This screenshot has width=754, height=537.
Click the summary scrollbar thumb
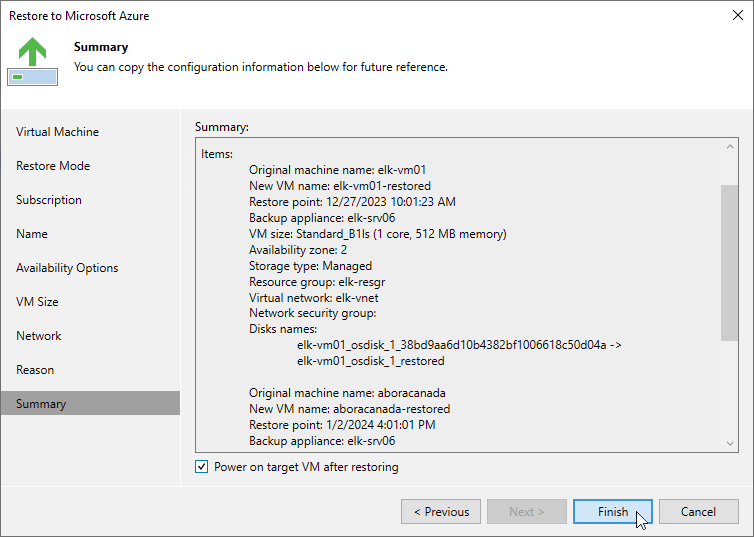point(730,263)
